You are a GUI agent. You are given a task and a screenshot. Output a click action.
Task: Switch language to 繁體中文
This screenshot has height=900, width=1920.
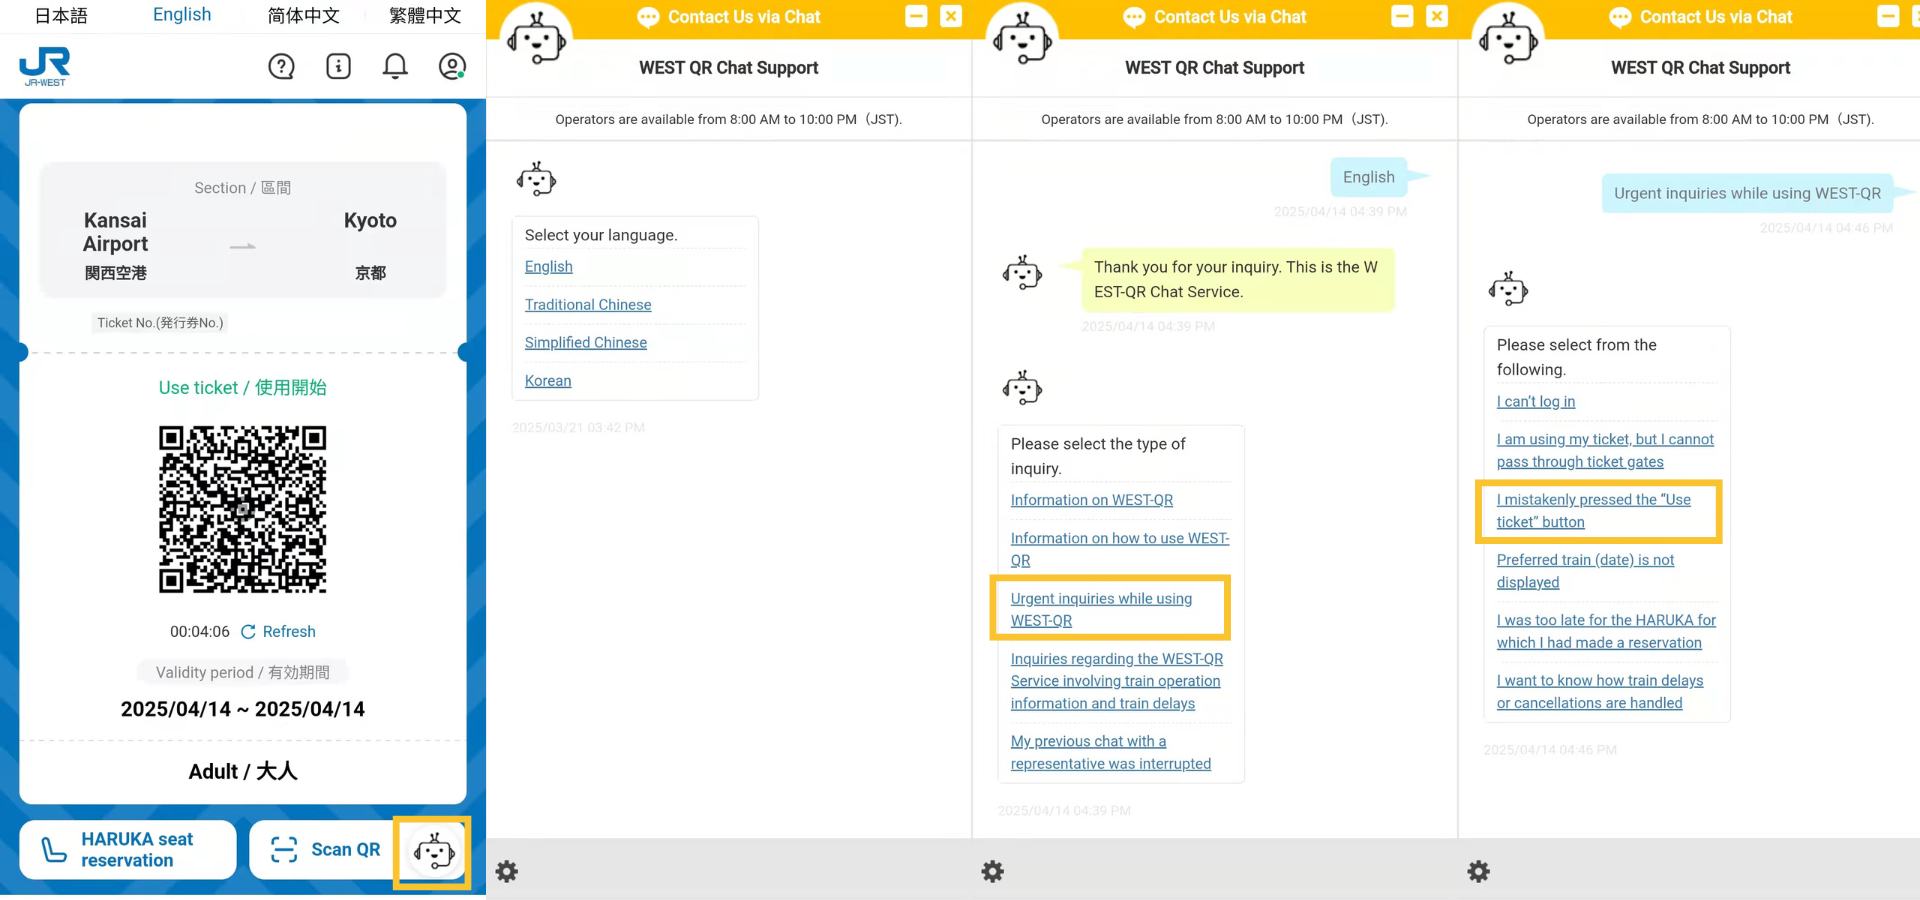point(425,16)
